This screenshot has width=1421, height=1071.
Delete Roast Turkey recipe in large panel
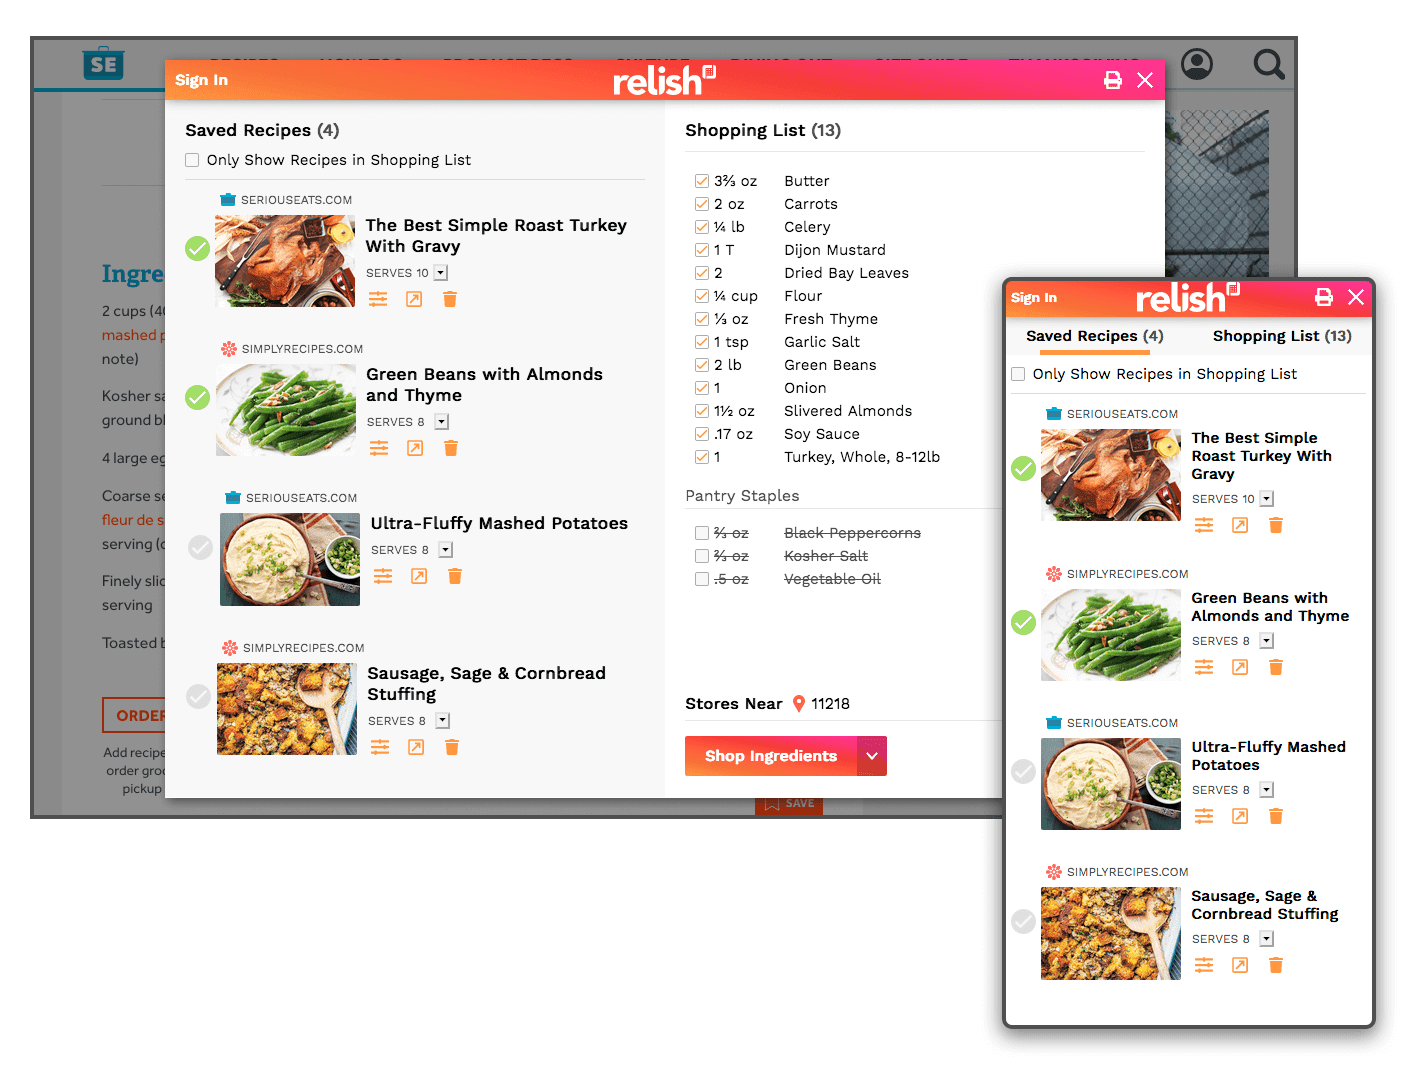(450, 299)
